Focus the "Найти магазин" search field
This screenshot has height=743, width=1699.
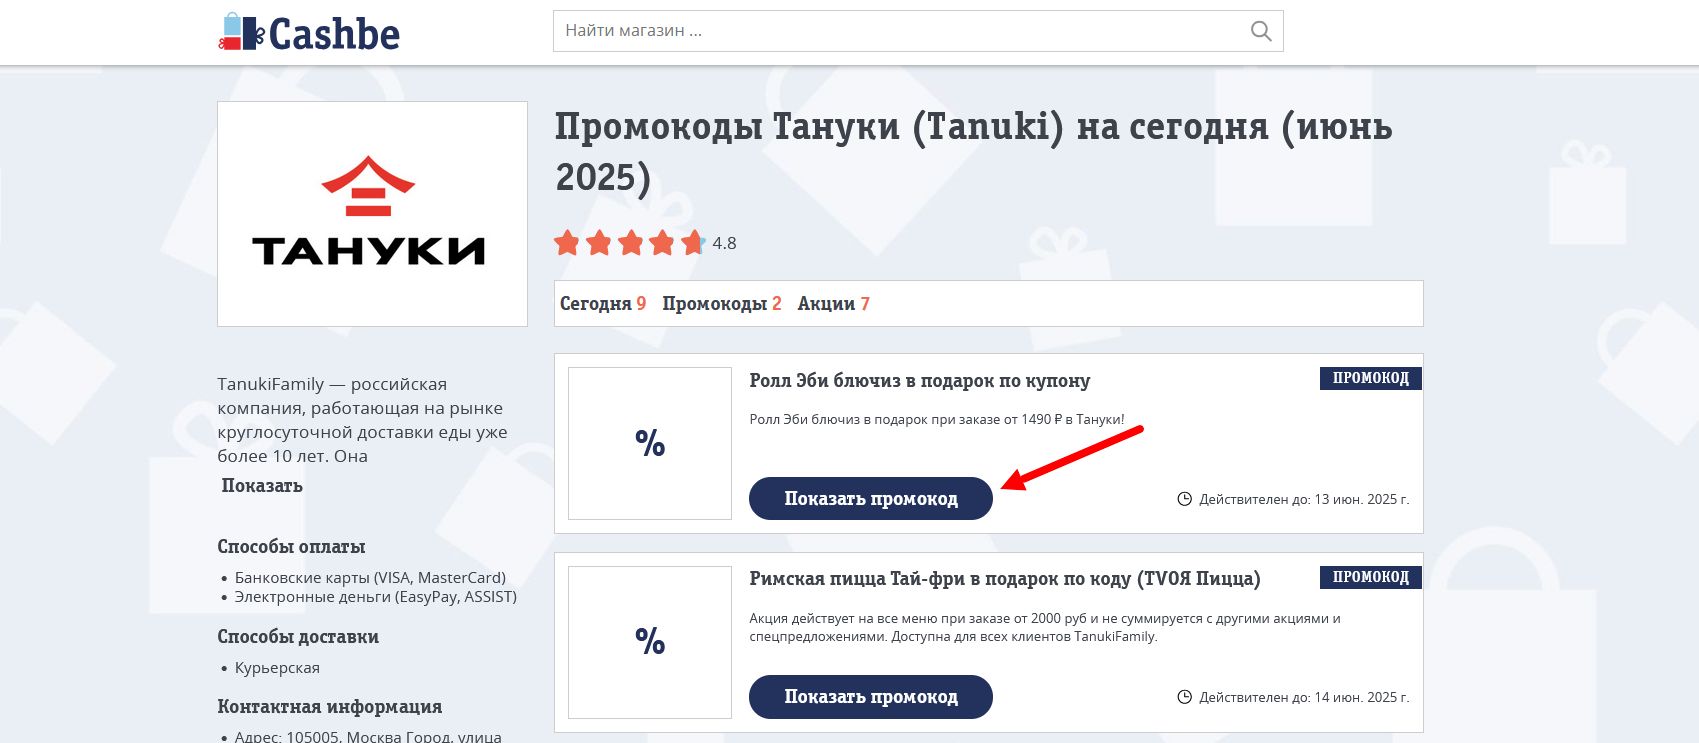[x=900, y=31]
